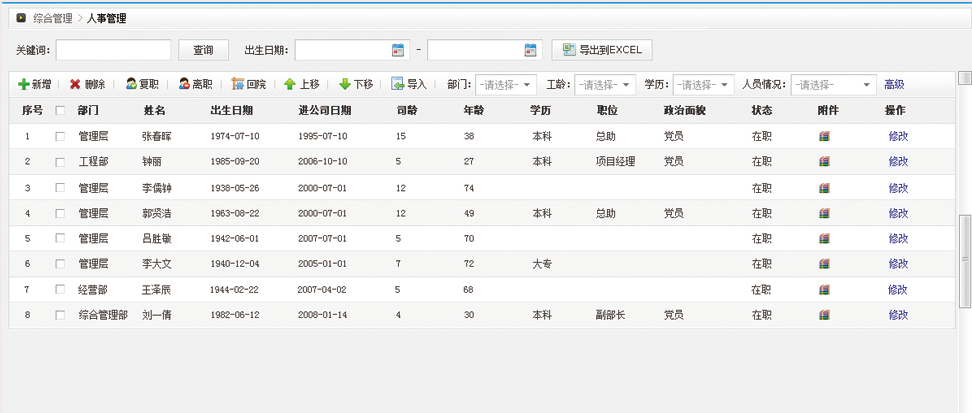Image resolution: width=972 pixels, height=413 pixels.
Task: Expand the 部门 department dropdown
Action: click(x=527, y=85)
